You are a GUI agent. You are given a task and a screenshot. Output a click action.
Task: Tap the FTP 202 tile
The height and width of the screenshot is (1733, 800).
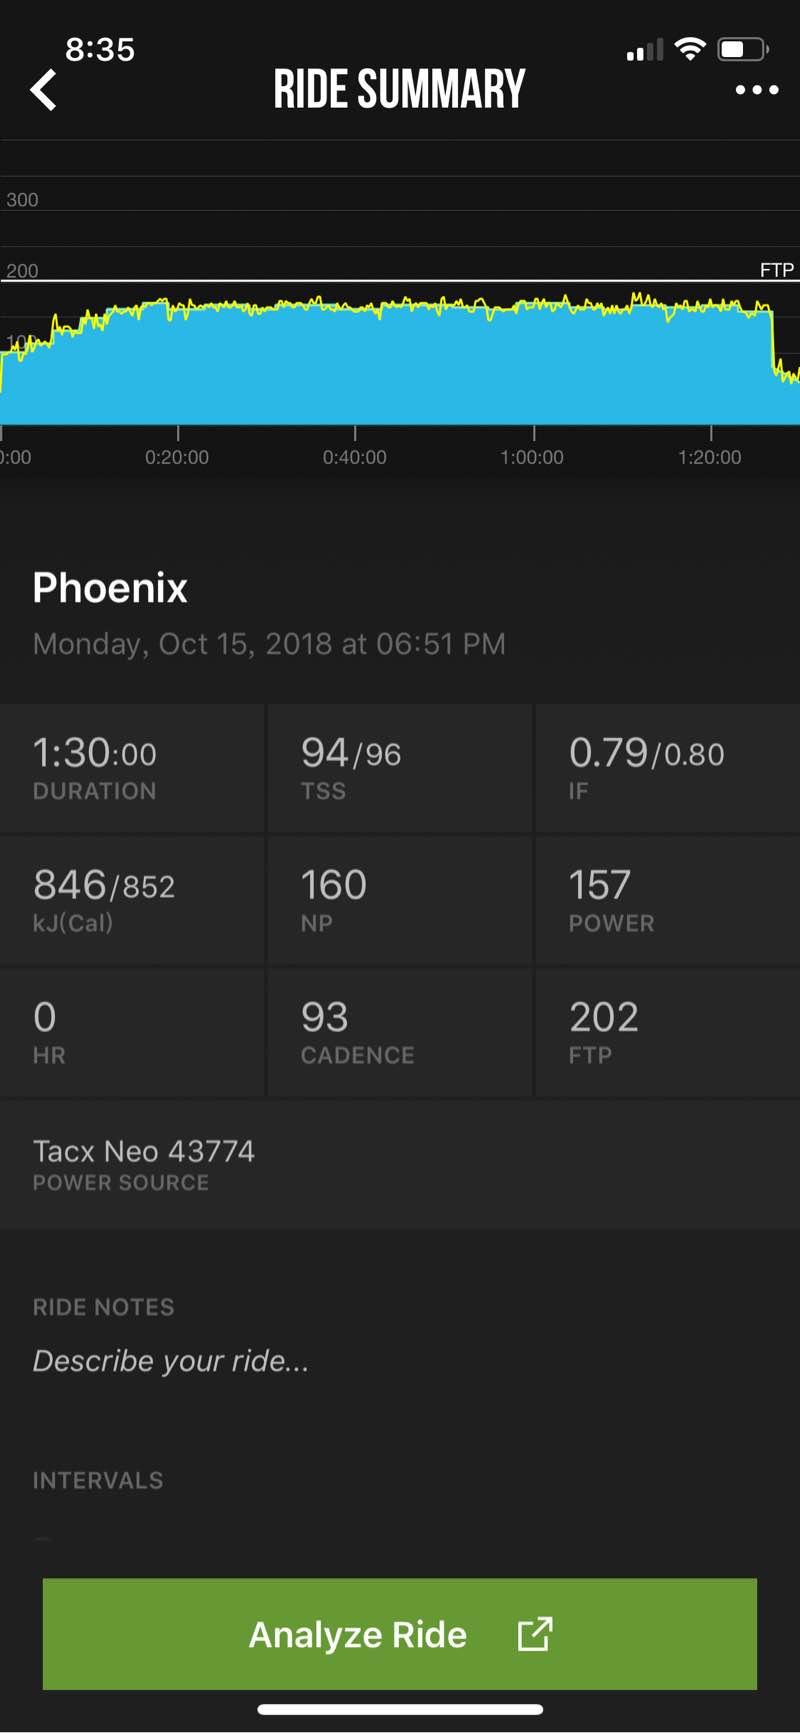pyautogui.click(x=667, y=1032)
